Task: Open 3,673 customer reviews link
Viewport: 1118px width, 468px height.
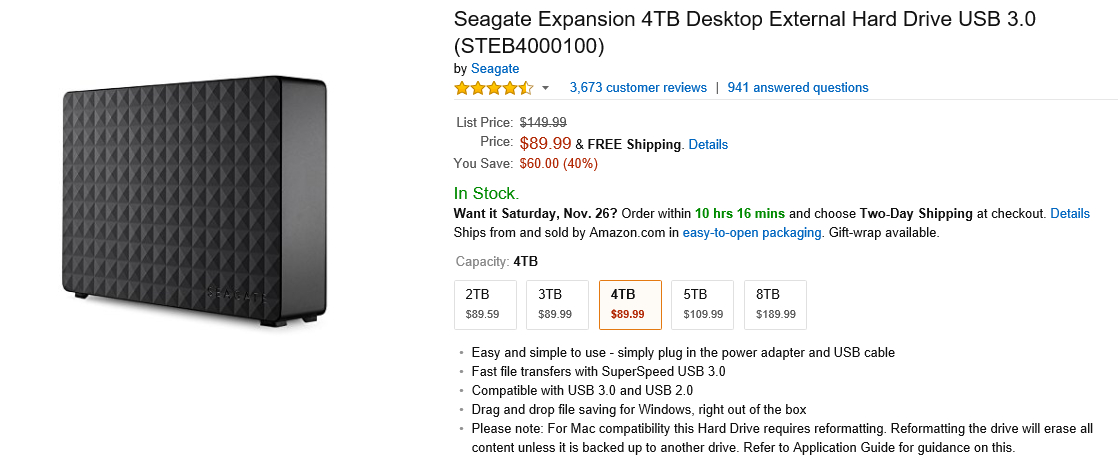Action: 638,88
